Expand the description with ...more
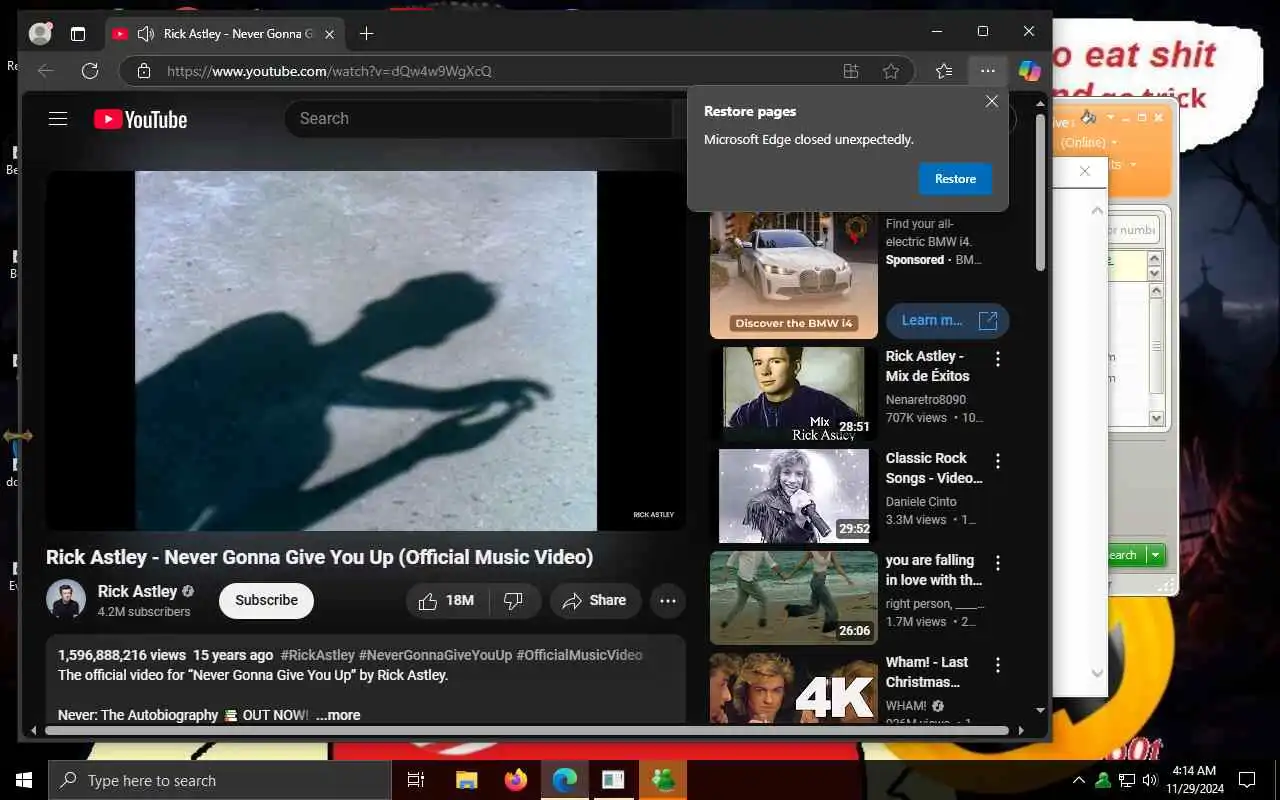This screenshot has width=1280, height=800. coord(338,715)
